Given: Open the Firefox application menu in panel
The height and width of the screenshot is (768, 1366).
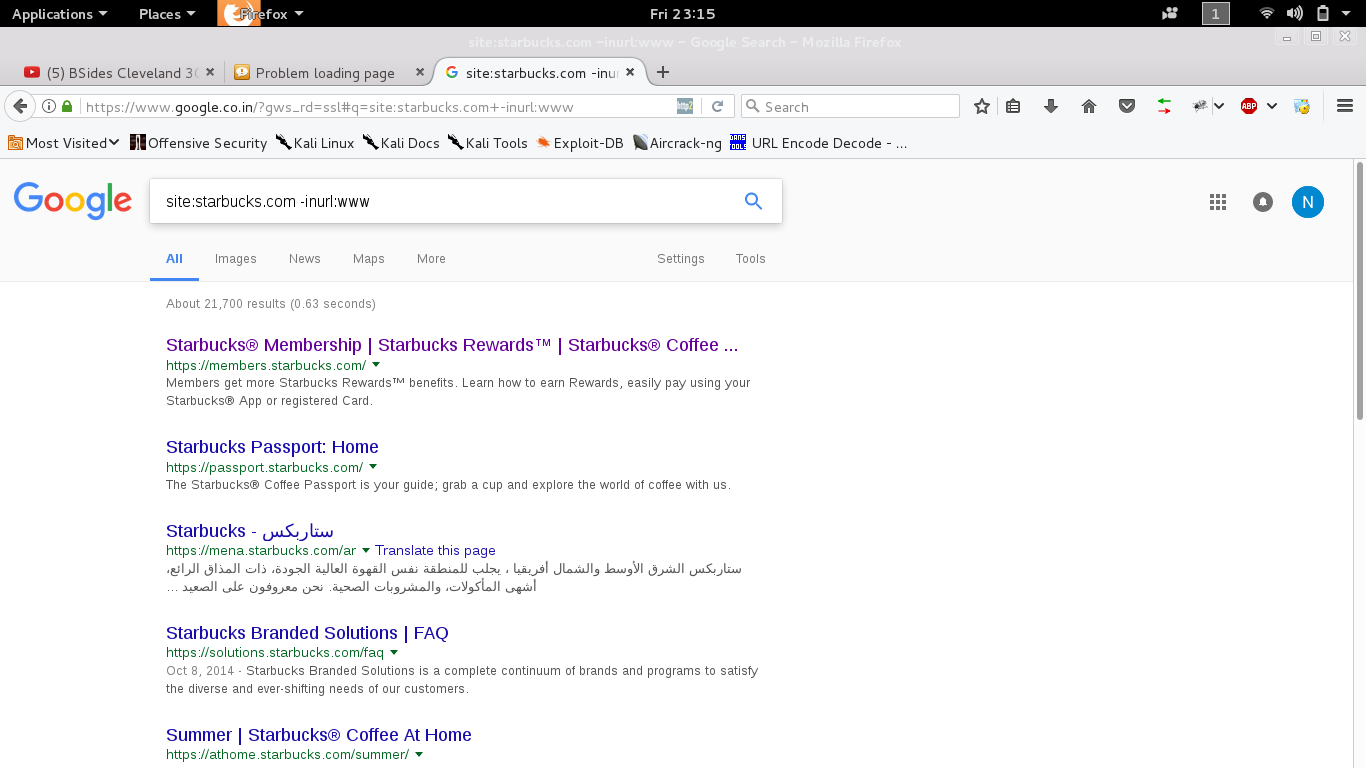Looking at the screenshot, I should click(261, 13).
